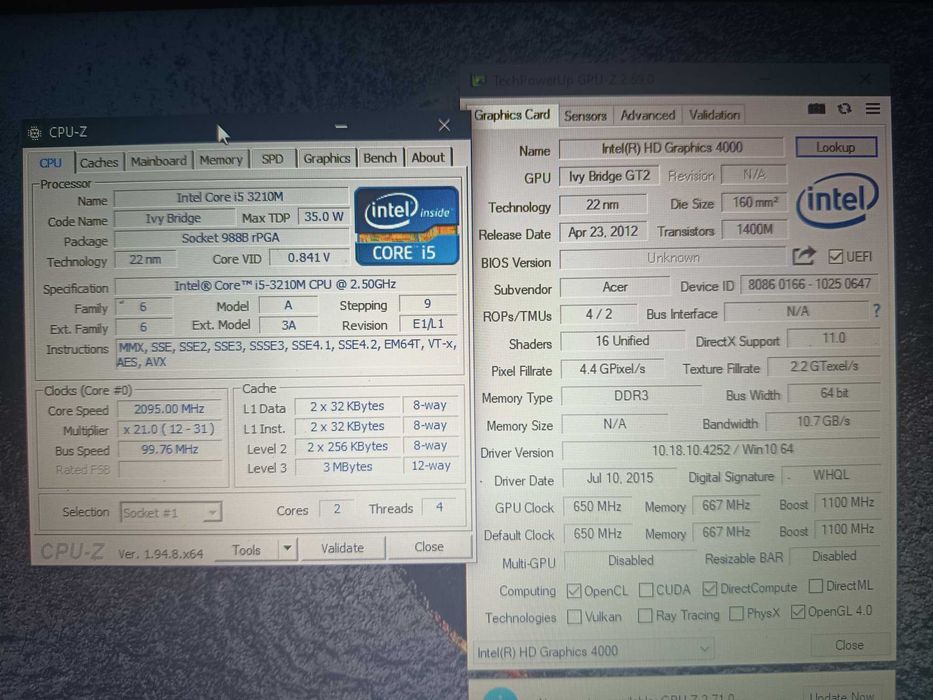Open the Socket #1 selection dropdown
The image size is (933, 700).
170,512
